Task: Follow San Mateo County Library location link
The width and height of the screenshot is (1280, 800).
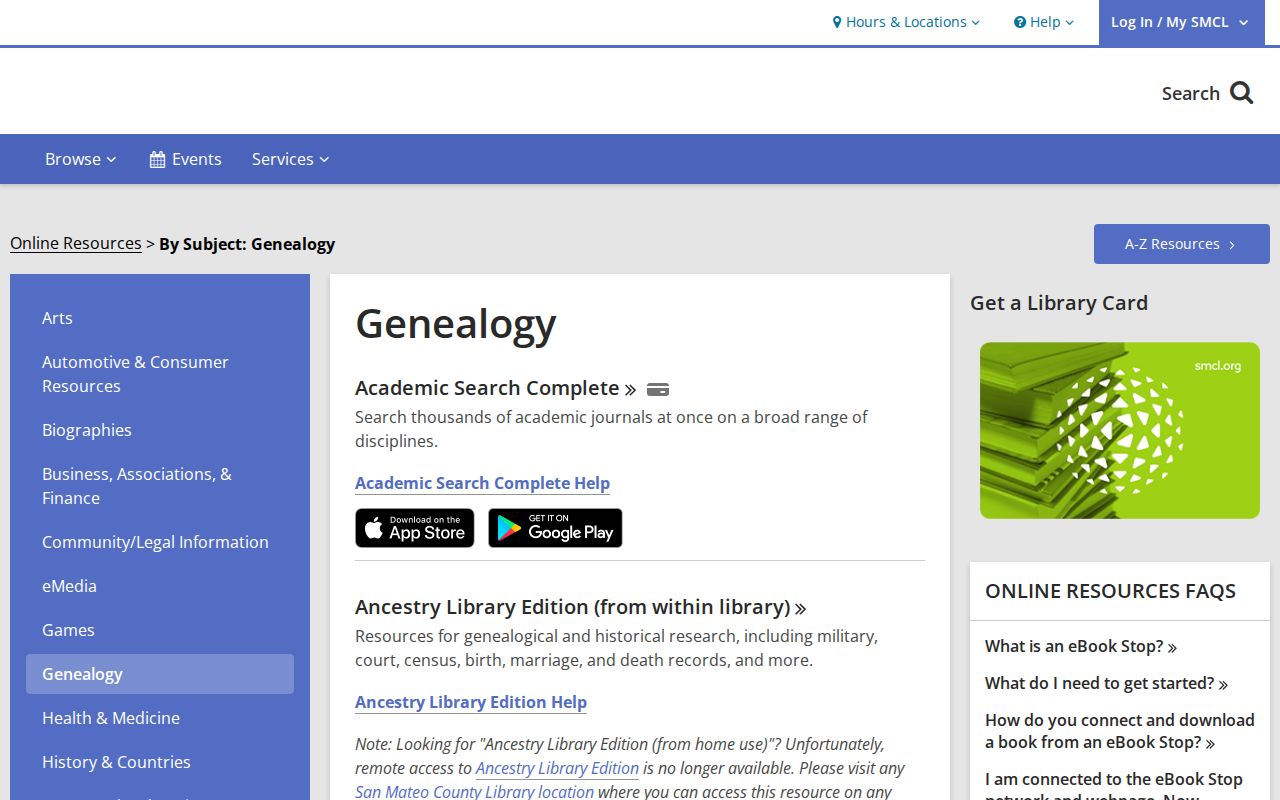Action: coord(474,791)
